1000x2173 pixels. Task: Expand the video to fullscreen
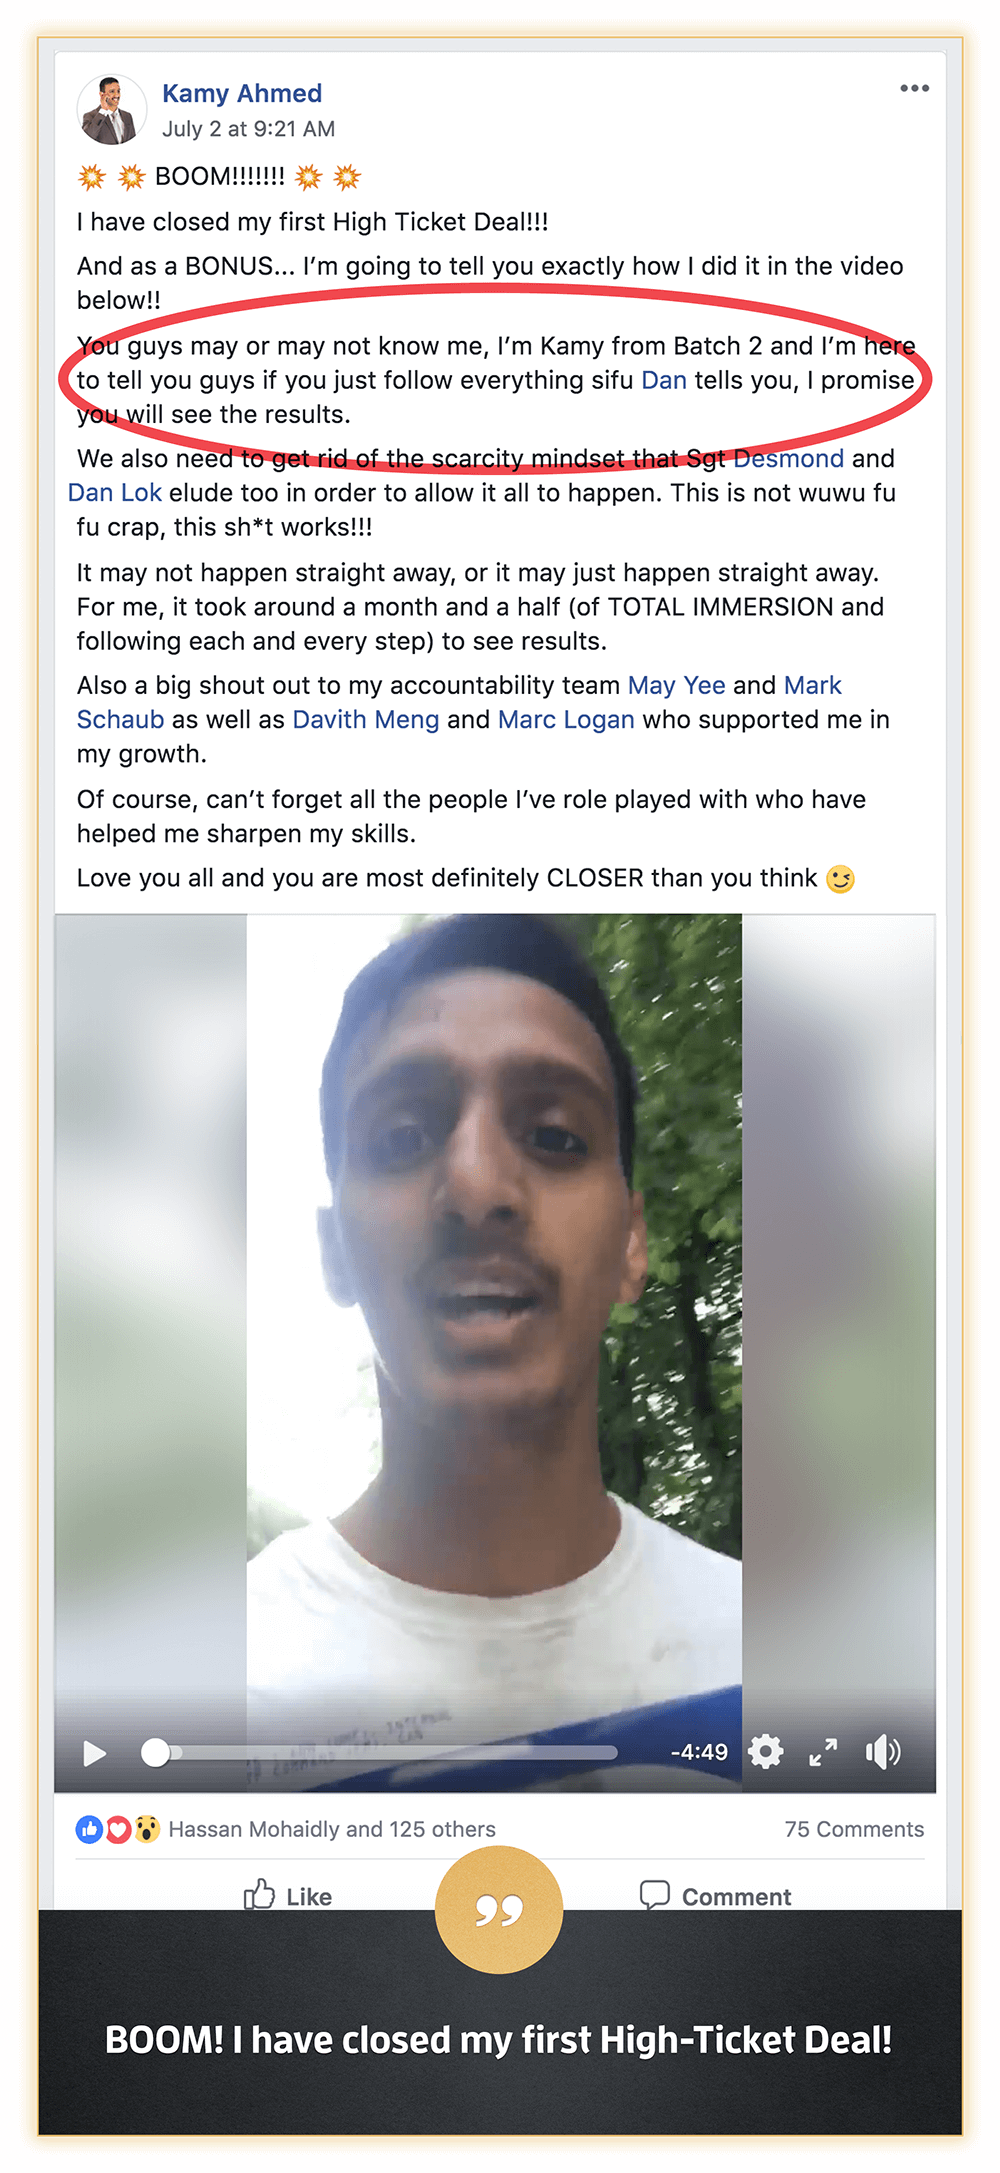pos(823,1752)
